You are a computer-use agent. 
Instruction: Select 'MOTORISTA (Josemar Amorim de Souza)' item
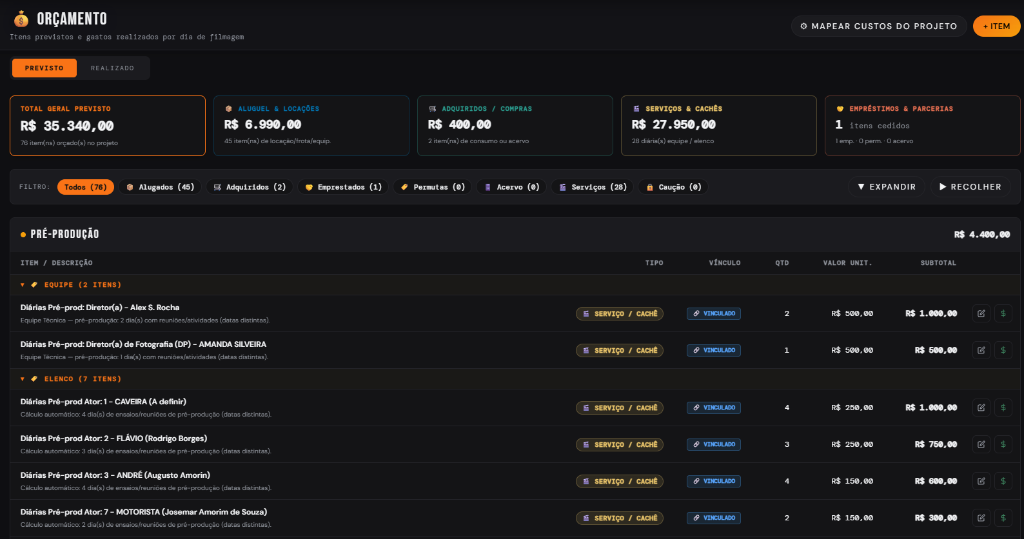(144, 512)
